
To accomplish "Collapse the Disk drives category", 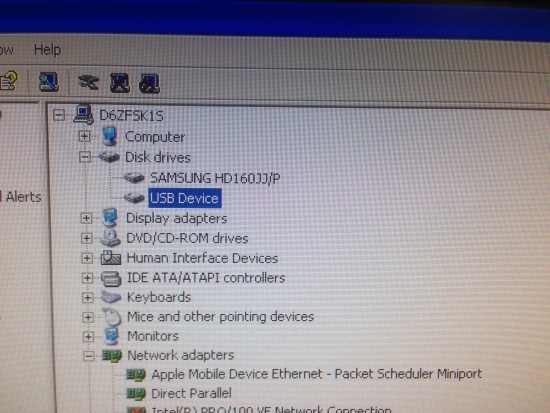I will (x=85, y=157).
